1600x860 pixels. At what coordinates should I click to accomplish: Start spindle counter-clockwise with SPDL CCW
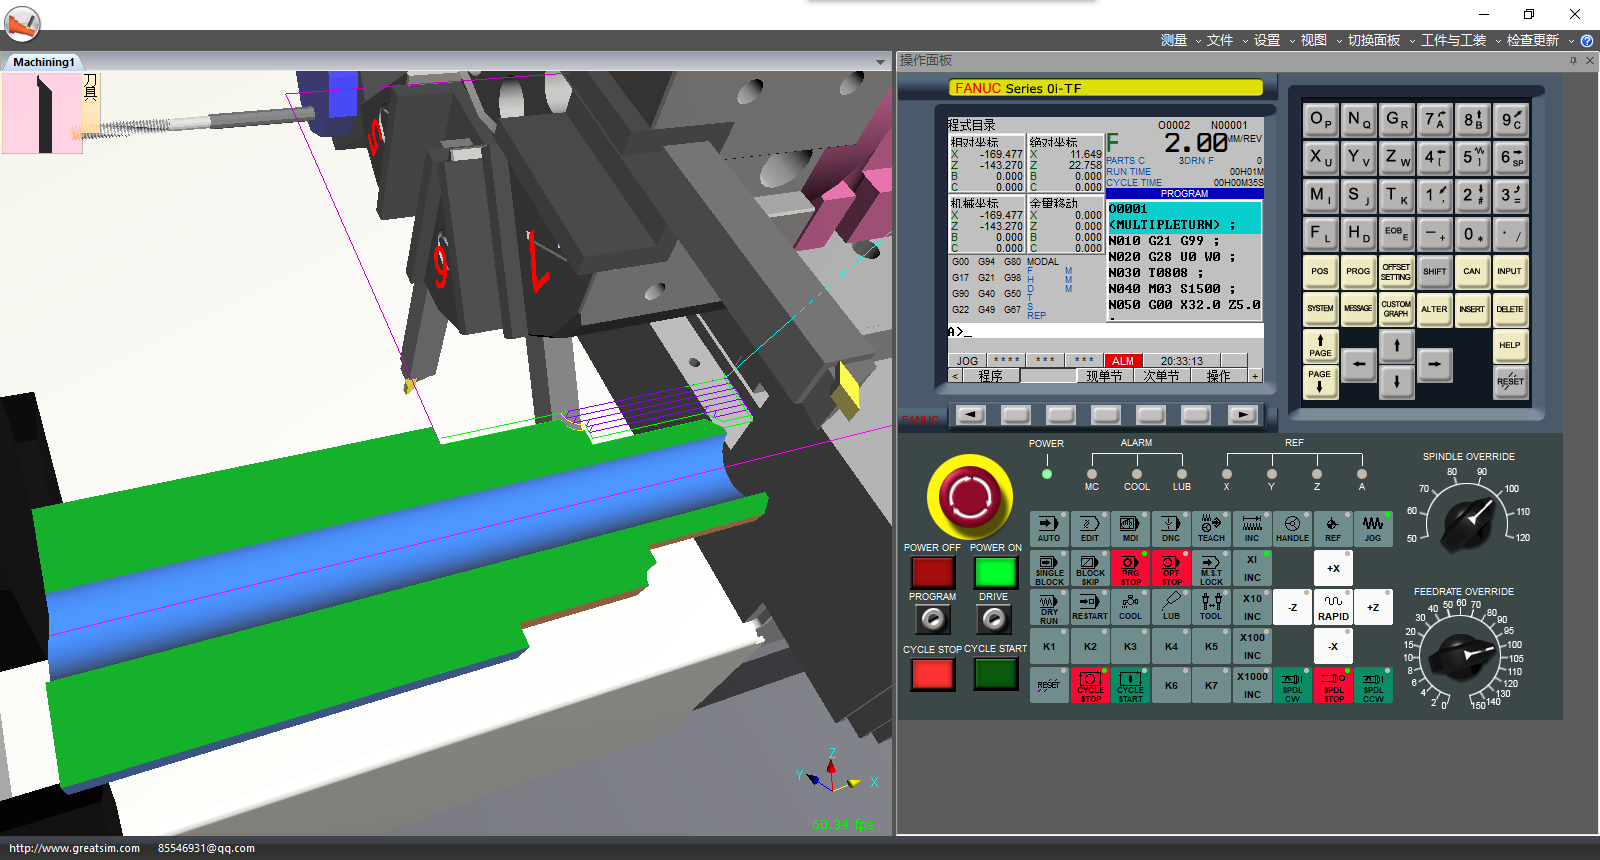click(x=1373, y=685)
